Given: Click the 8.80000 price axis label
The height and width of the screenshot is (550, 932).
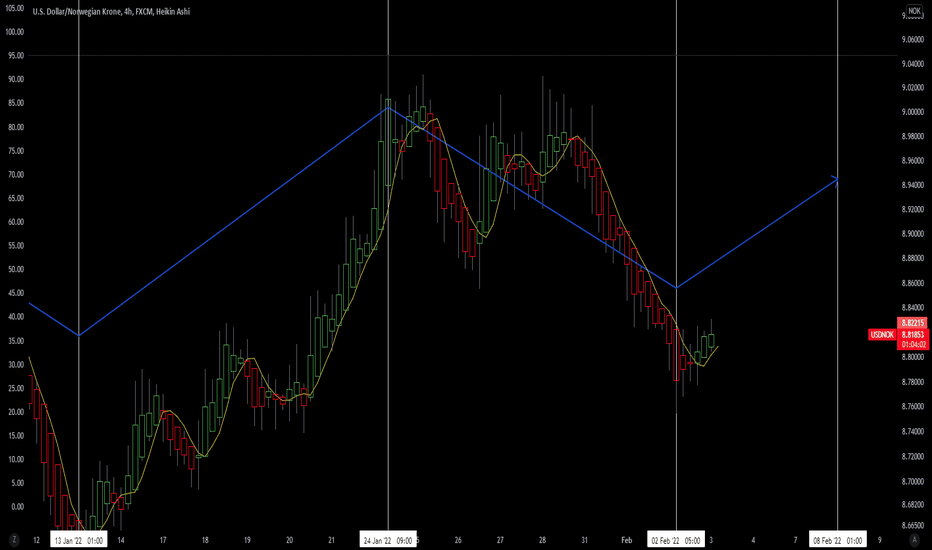Looking at the screenshot, I should pos(912,357).
